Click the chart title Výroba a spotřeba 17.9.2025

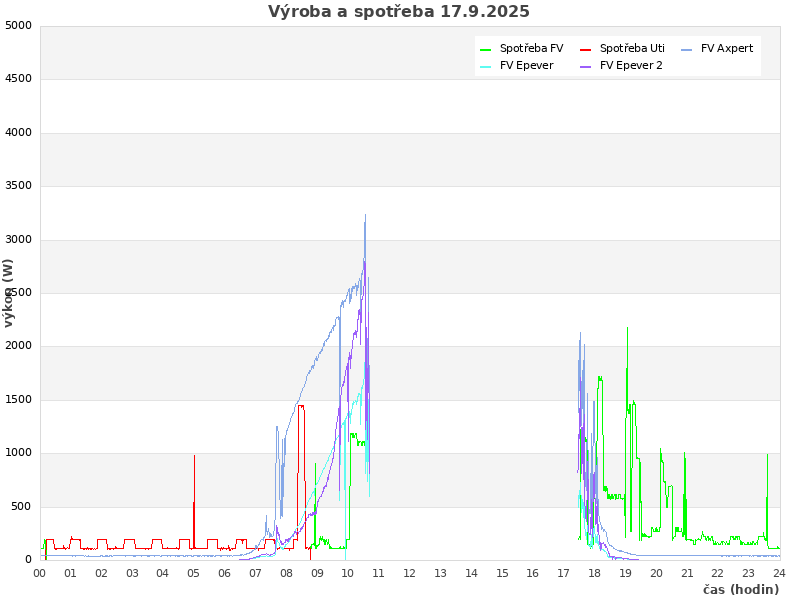point(399,12)
